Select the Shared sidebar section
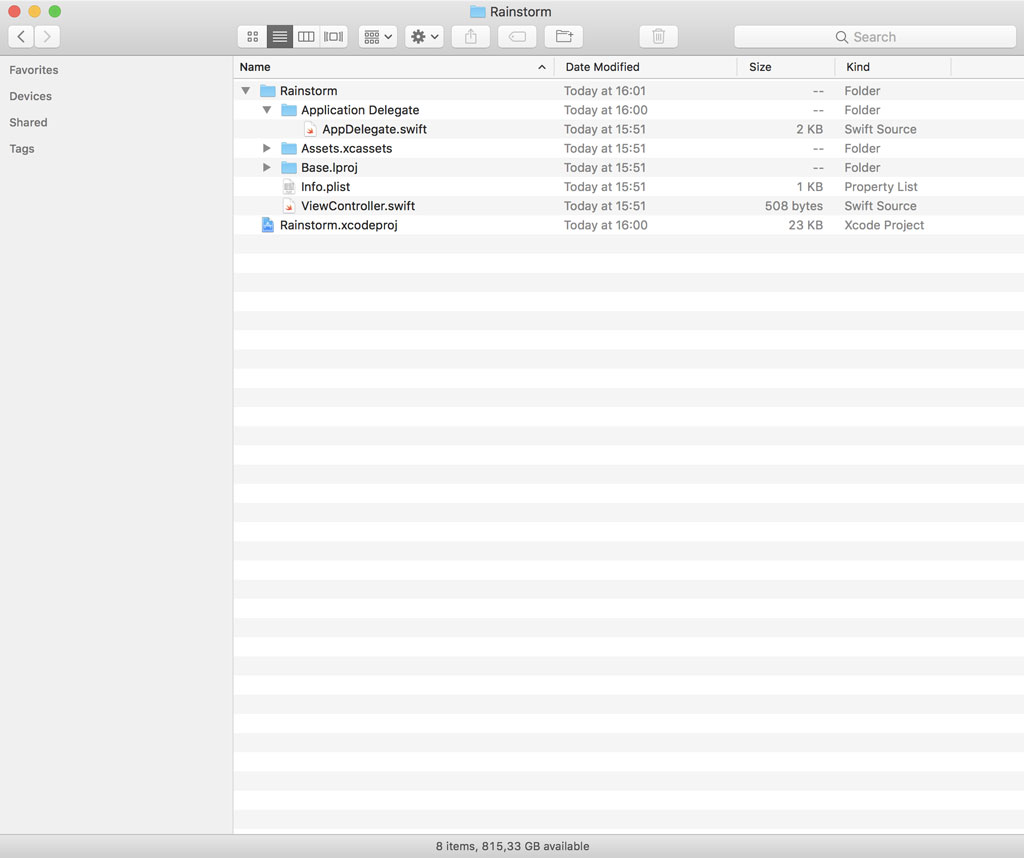1024x858 pixels. coord(27,122)
